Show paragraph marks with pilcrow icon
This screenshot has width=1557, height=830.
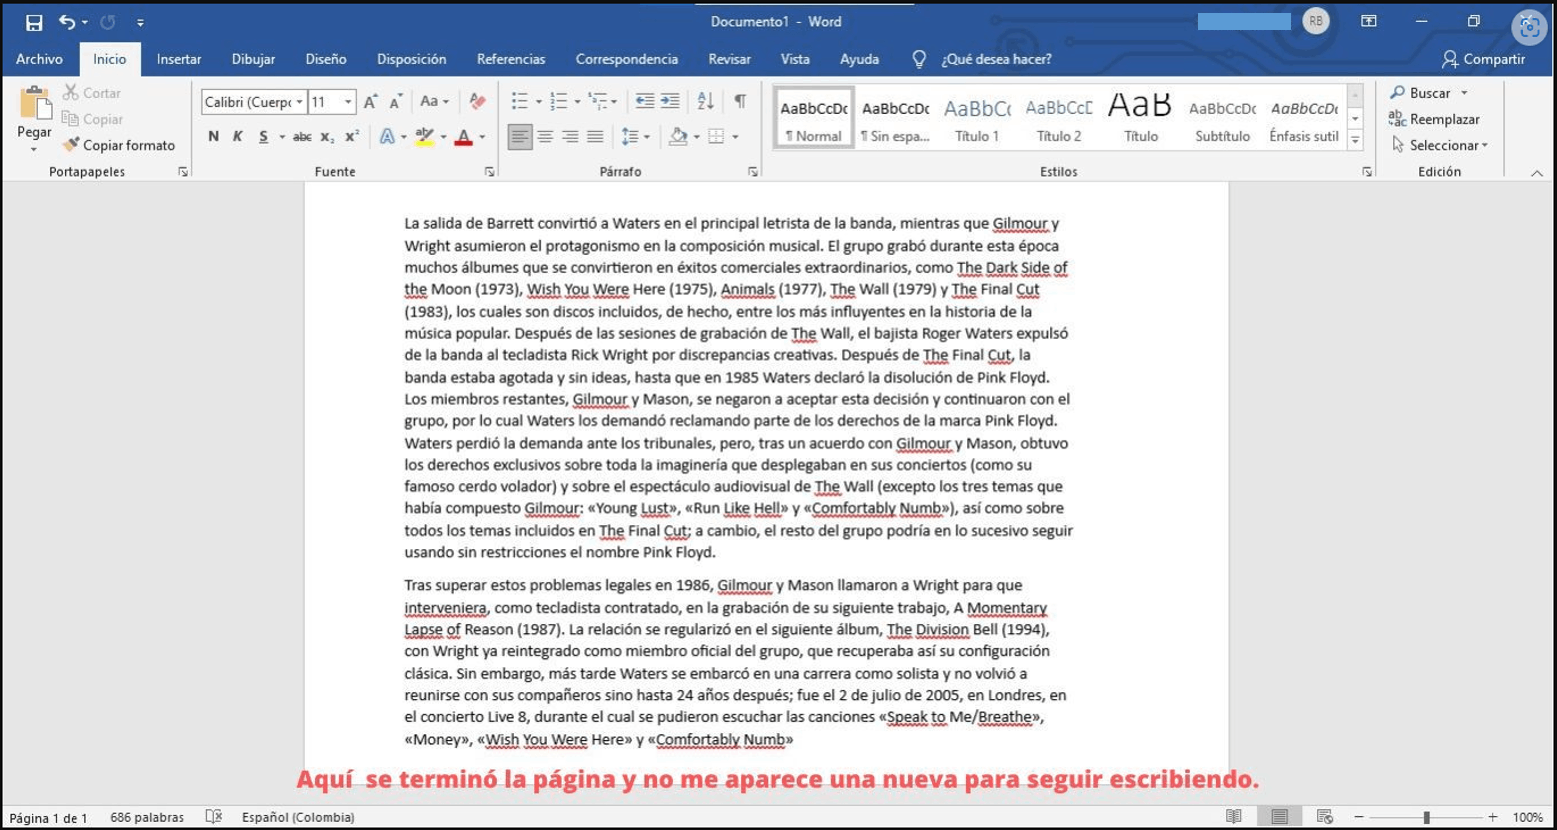(x=740, y=101)
